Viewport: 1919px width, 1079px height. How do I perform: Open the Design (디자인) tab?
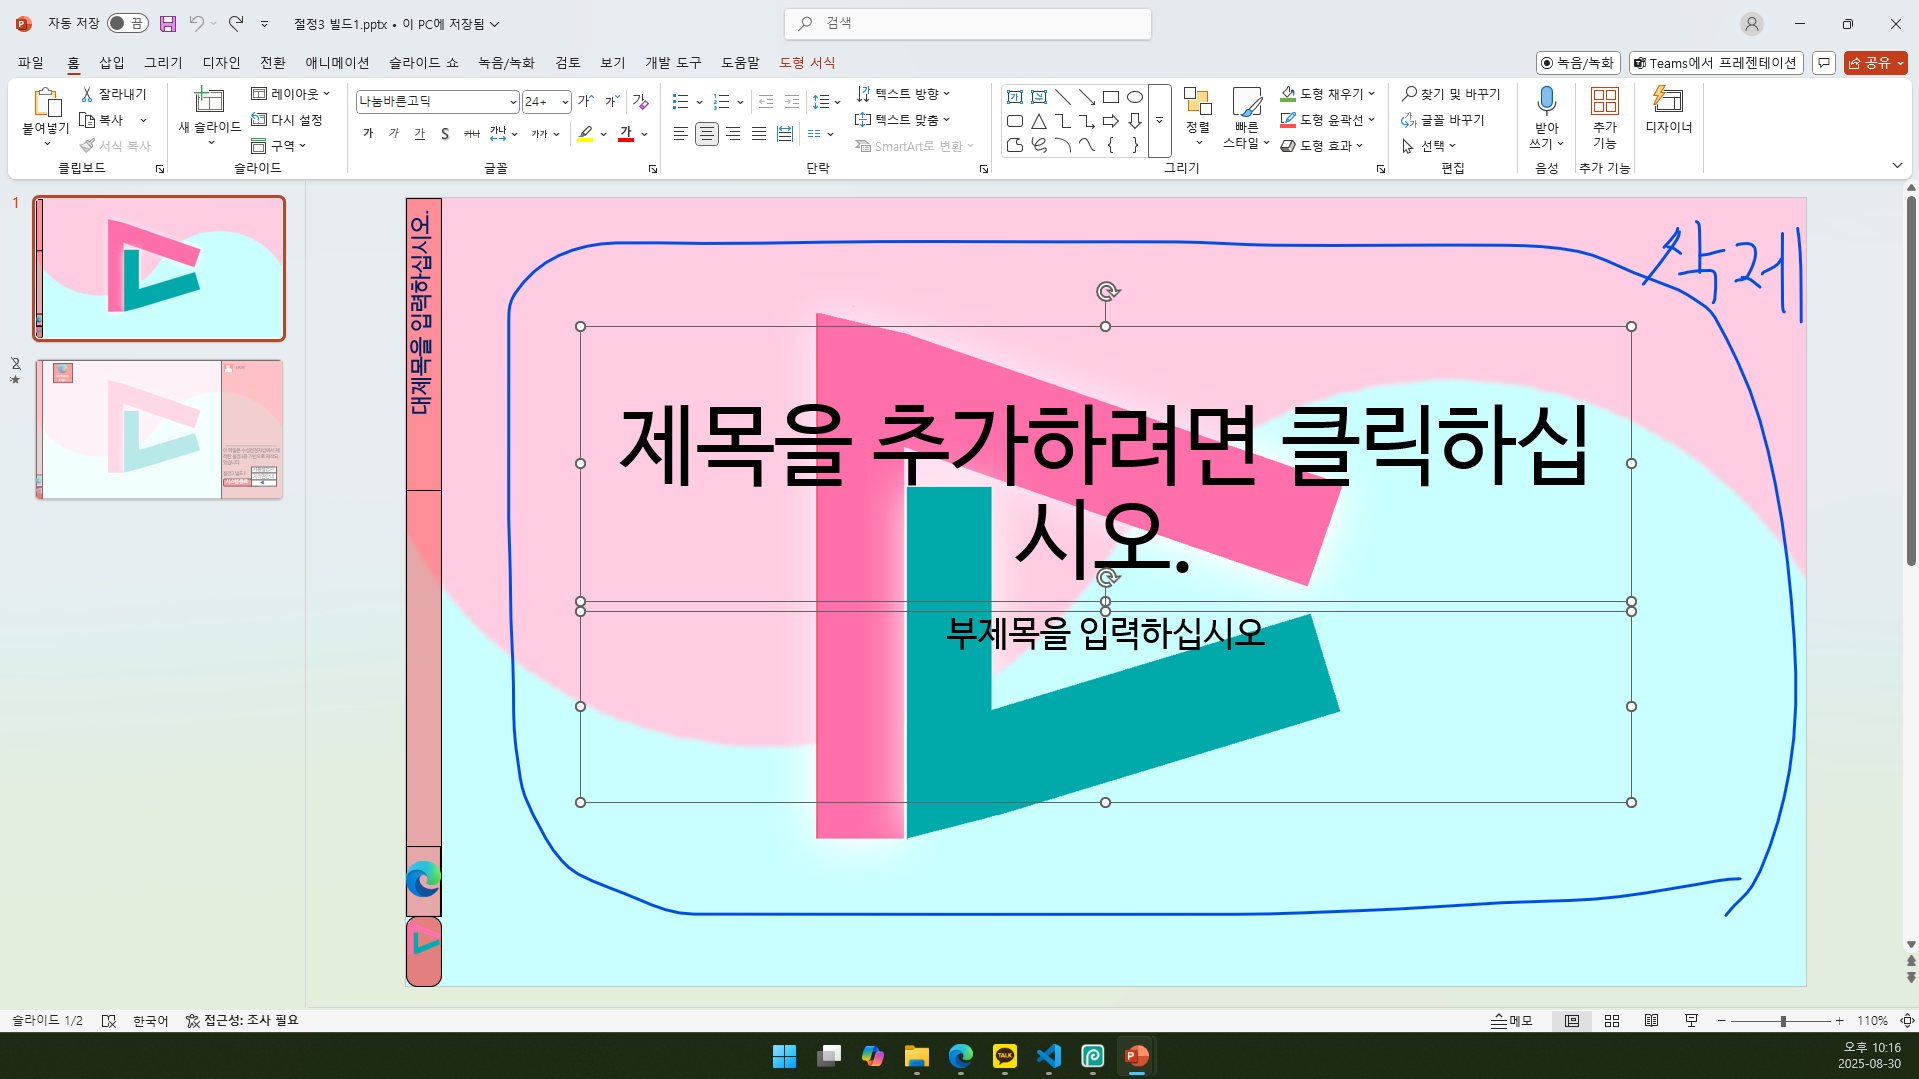click(x=221, y=63)
